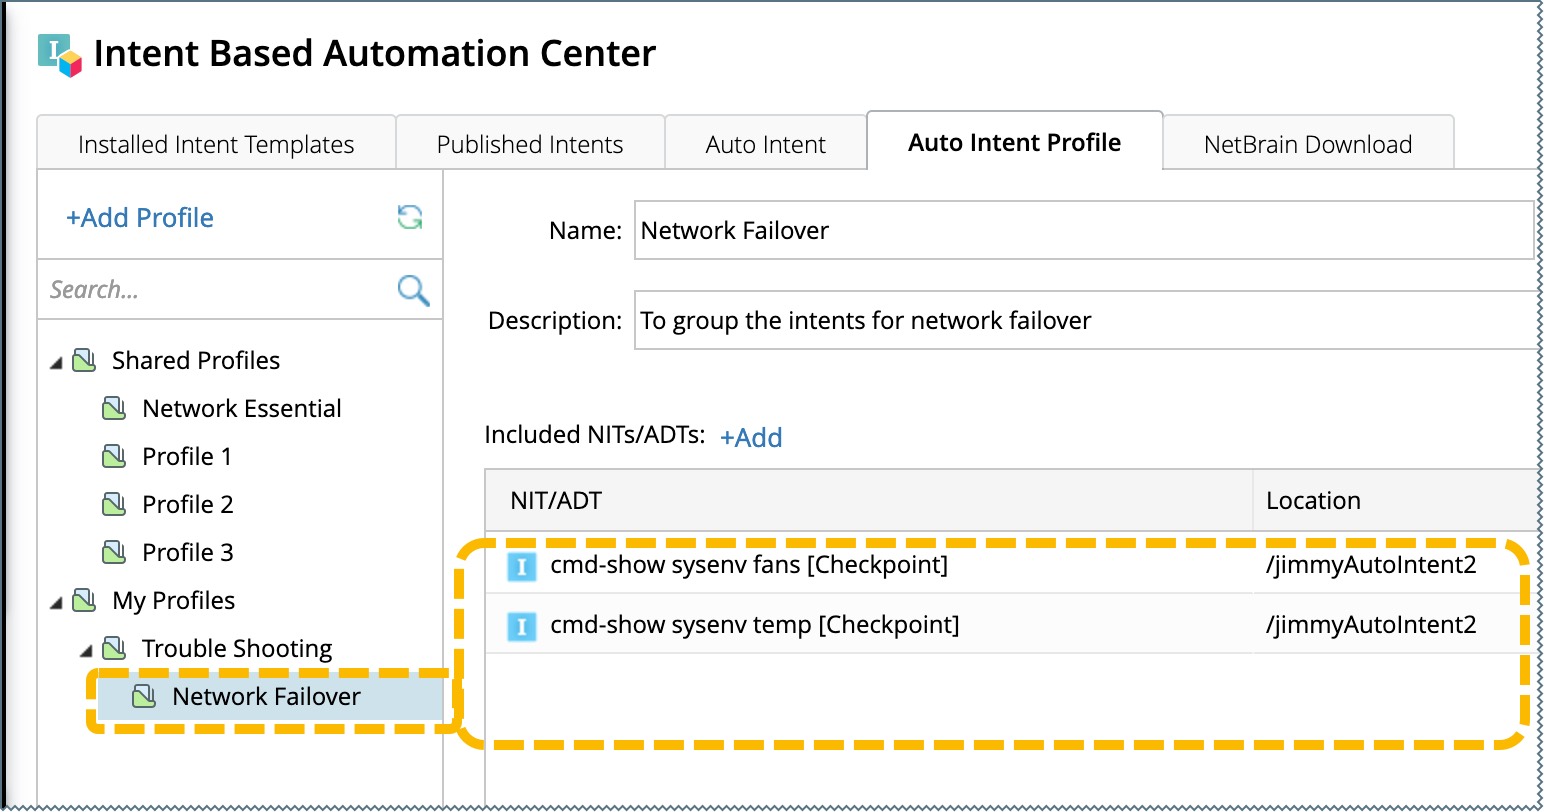Collapse the My Profiles tree node

pos(56,602)
